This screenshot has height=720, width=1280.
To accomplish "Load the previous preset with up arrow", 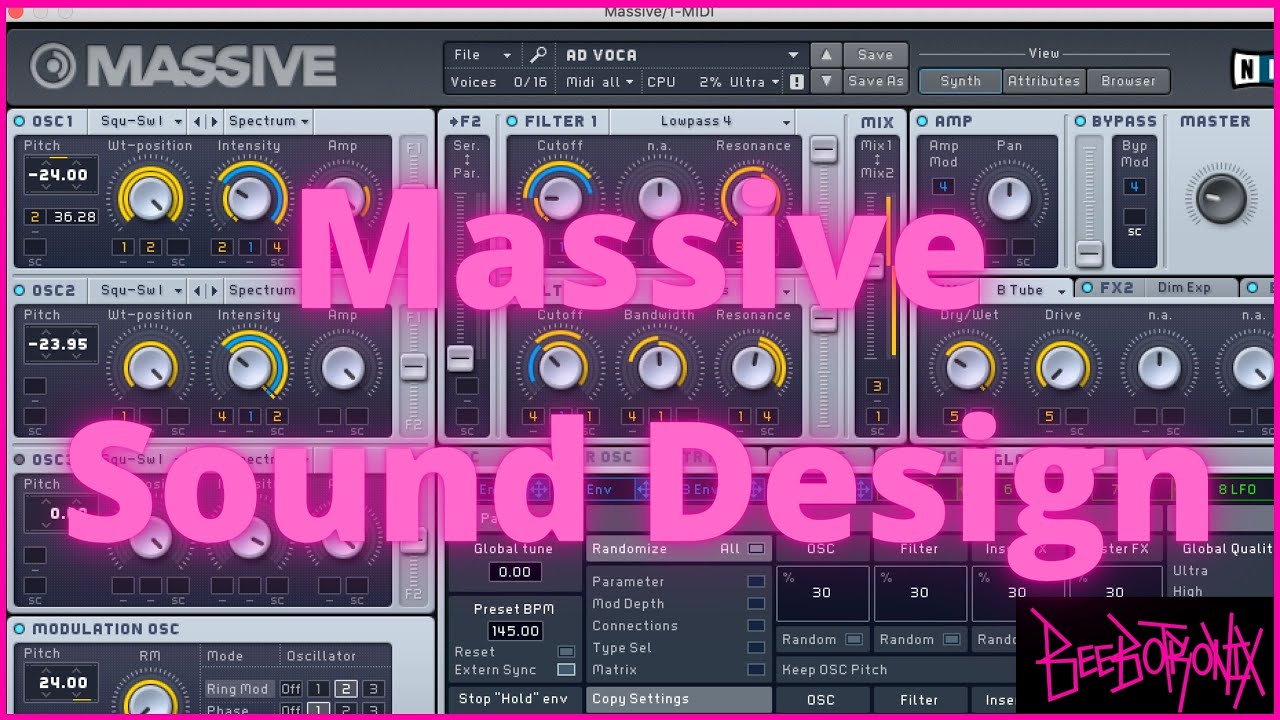I will point(826,55).
